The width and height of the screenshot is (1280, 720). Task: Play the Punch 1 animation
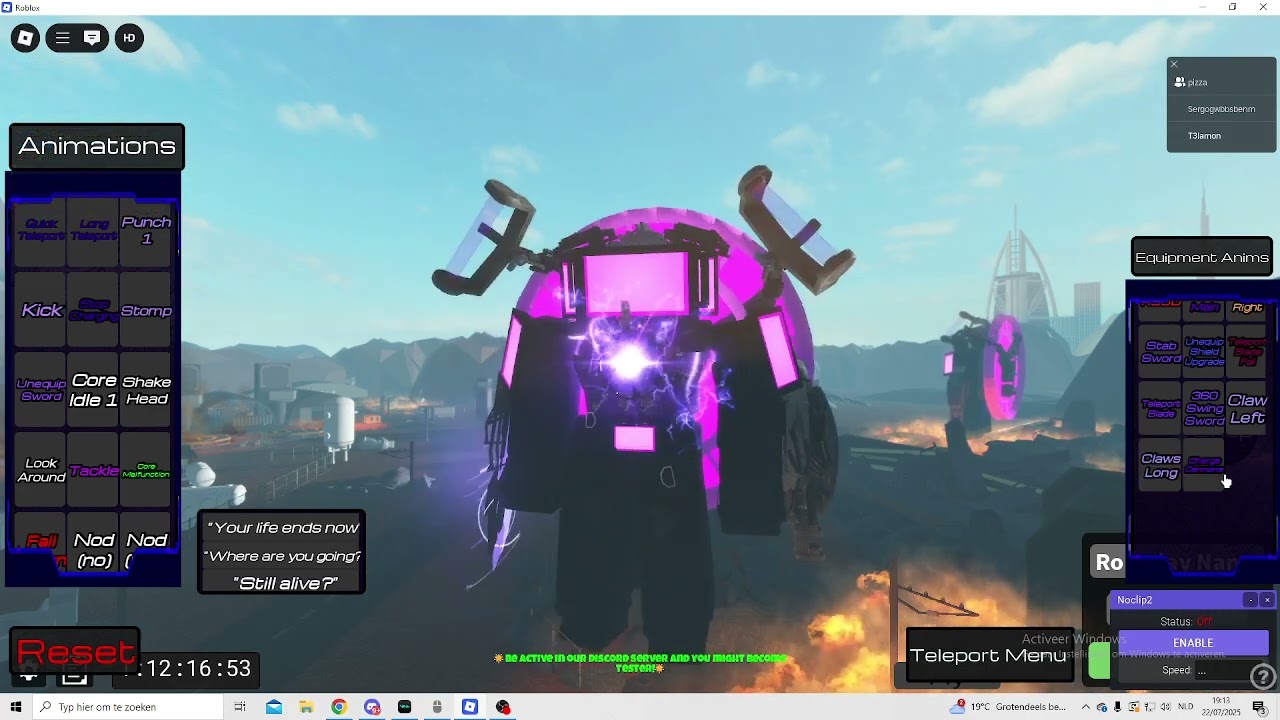tap(146, 231)
